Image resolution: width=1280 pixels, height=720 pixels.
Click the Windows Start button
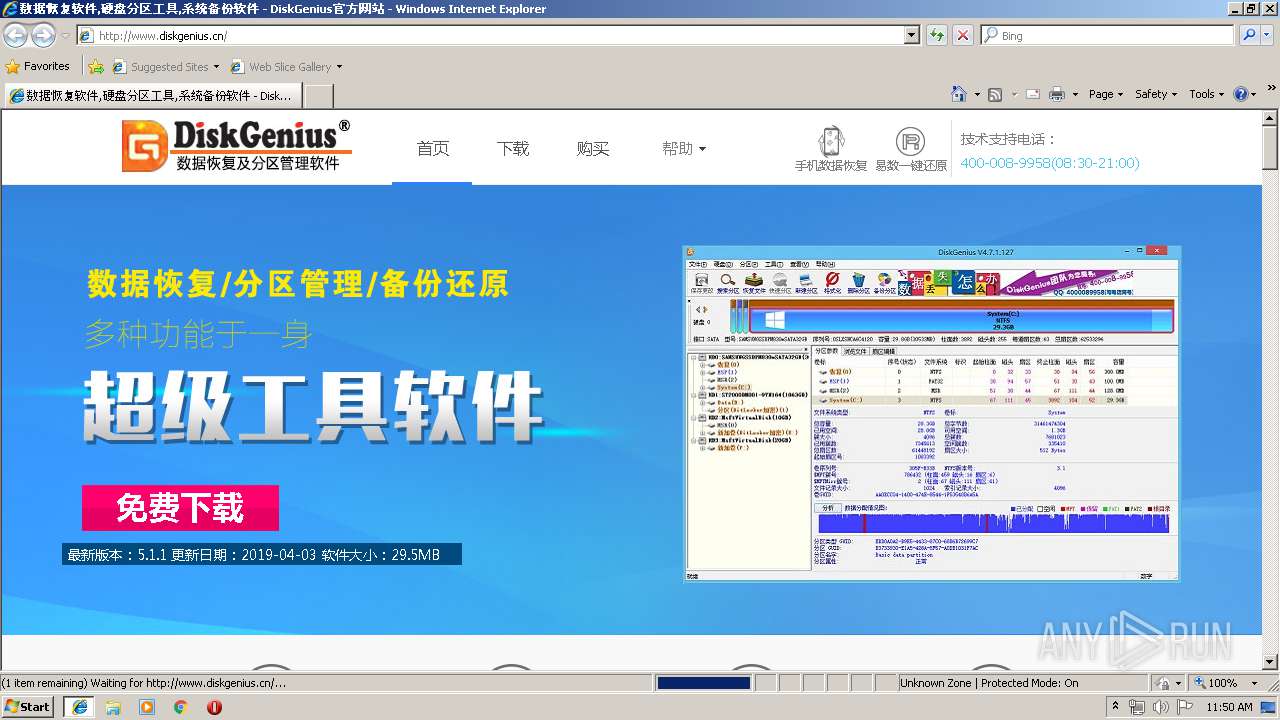coord(28,707)
